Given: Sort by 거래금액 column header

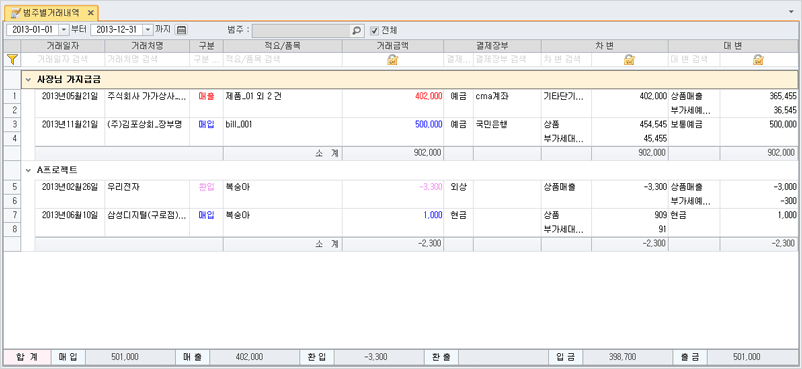Looking at the screenshot, I should pyautogui.click(x=393, y=46).
